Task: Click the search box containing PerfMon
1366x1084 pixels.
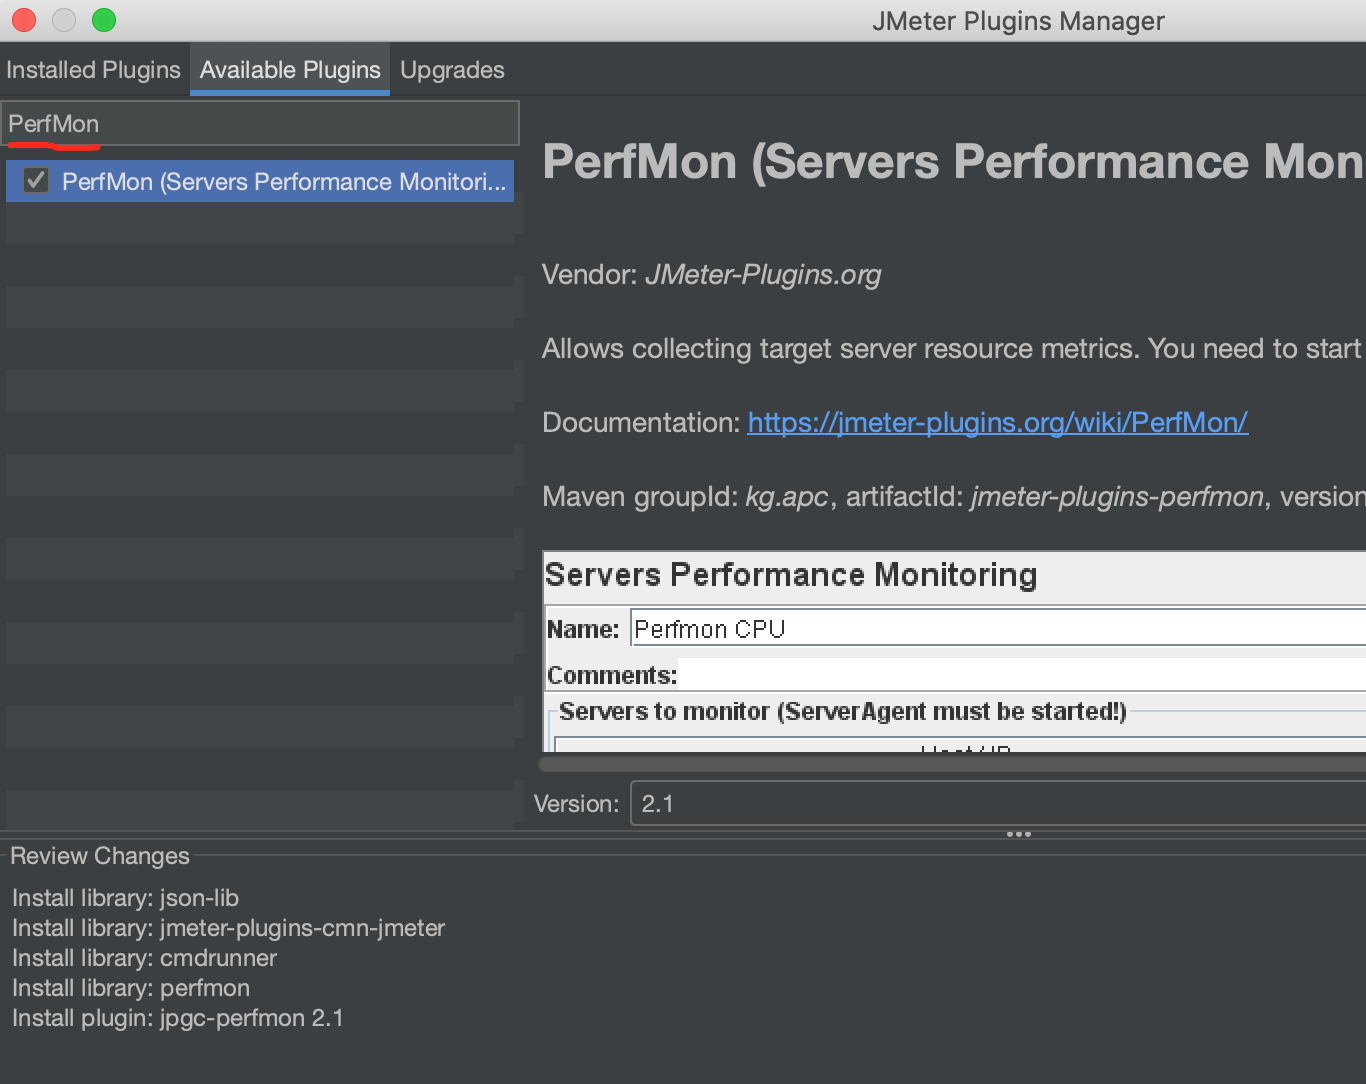Action: point(260,122)
